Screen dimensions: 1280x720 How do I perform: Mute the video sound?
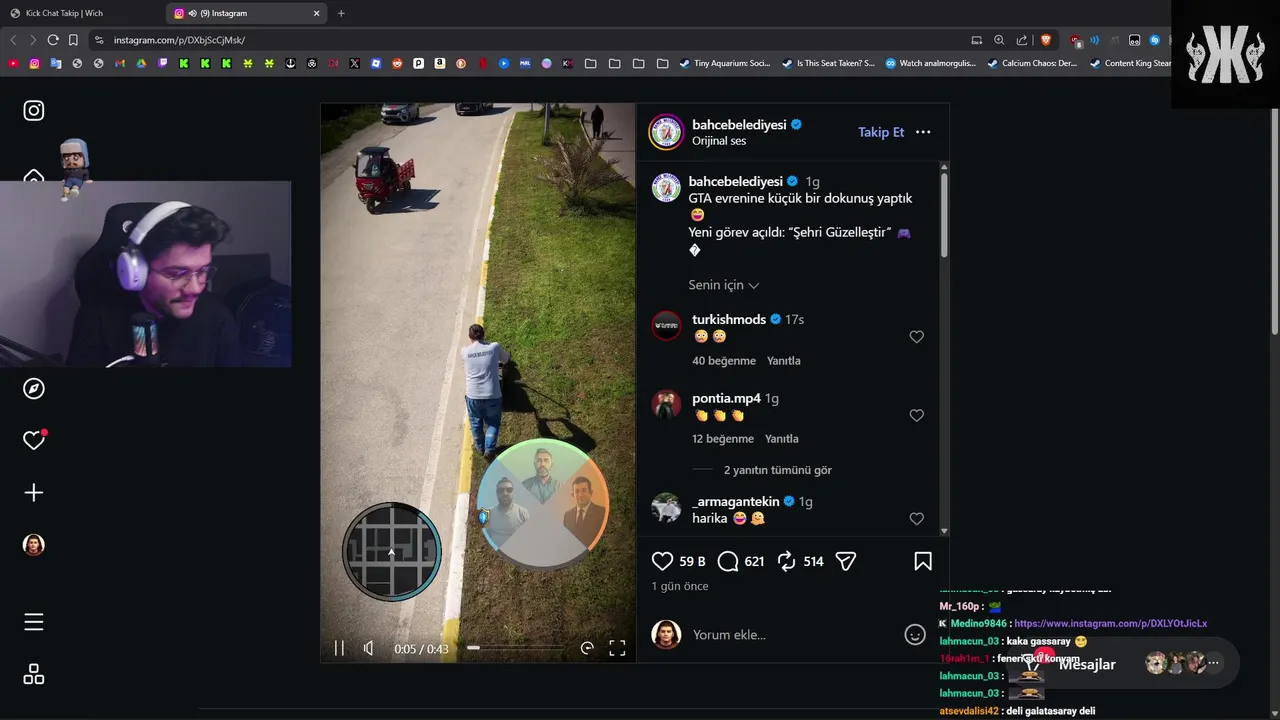tap(368, 648)
